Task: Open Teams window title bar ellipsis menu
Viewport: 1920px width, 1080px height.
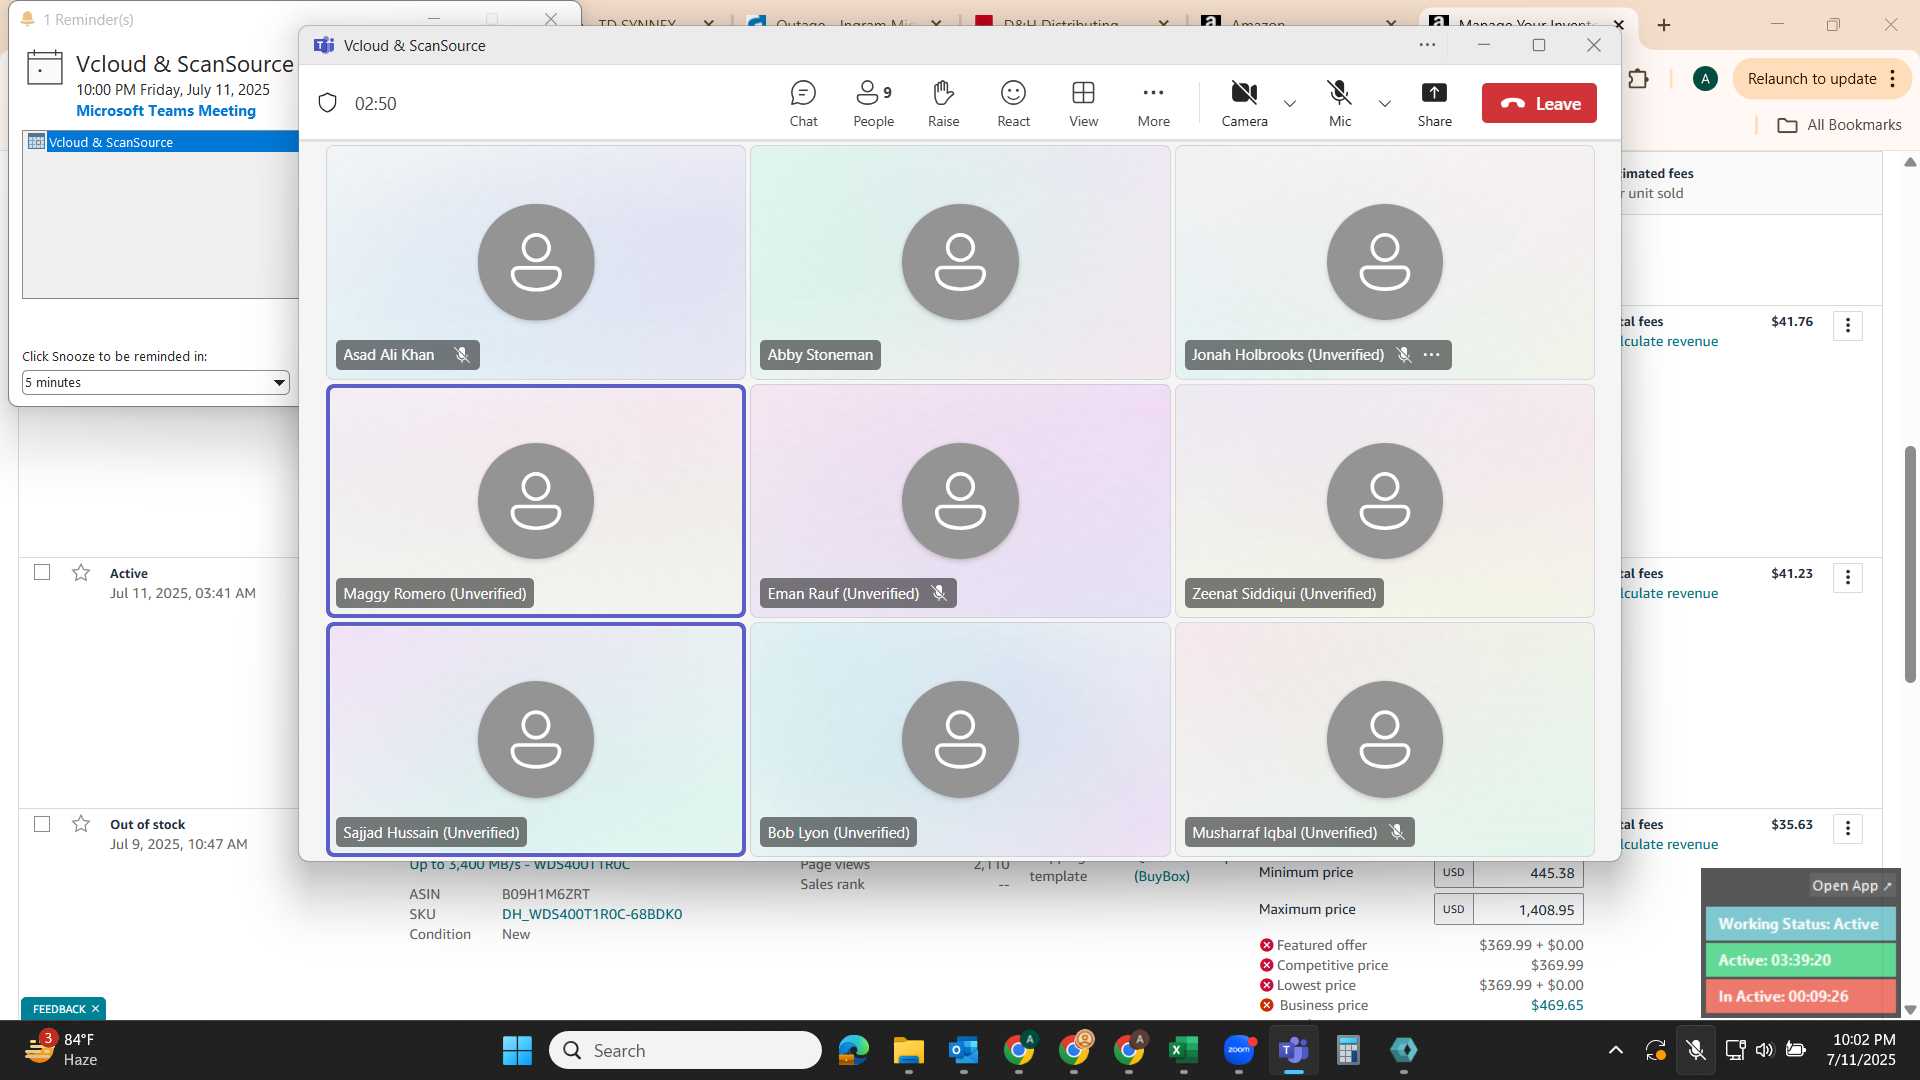Action: pos(1427,45)
